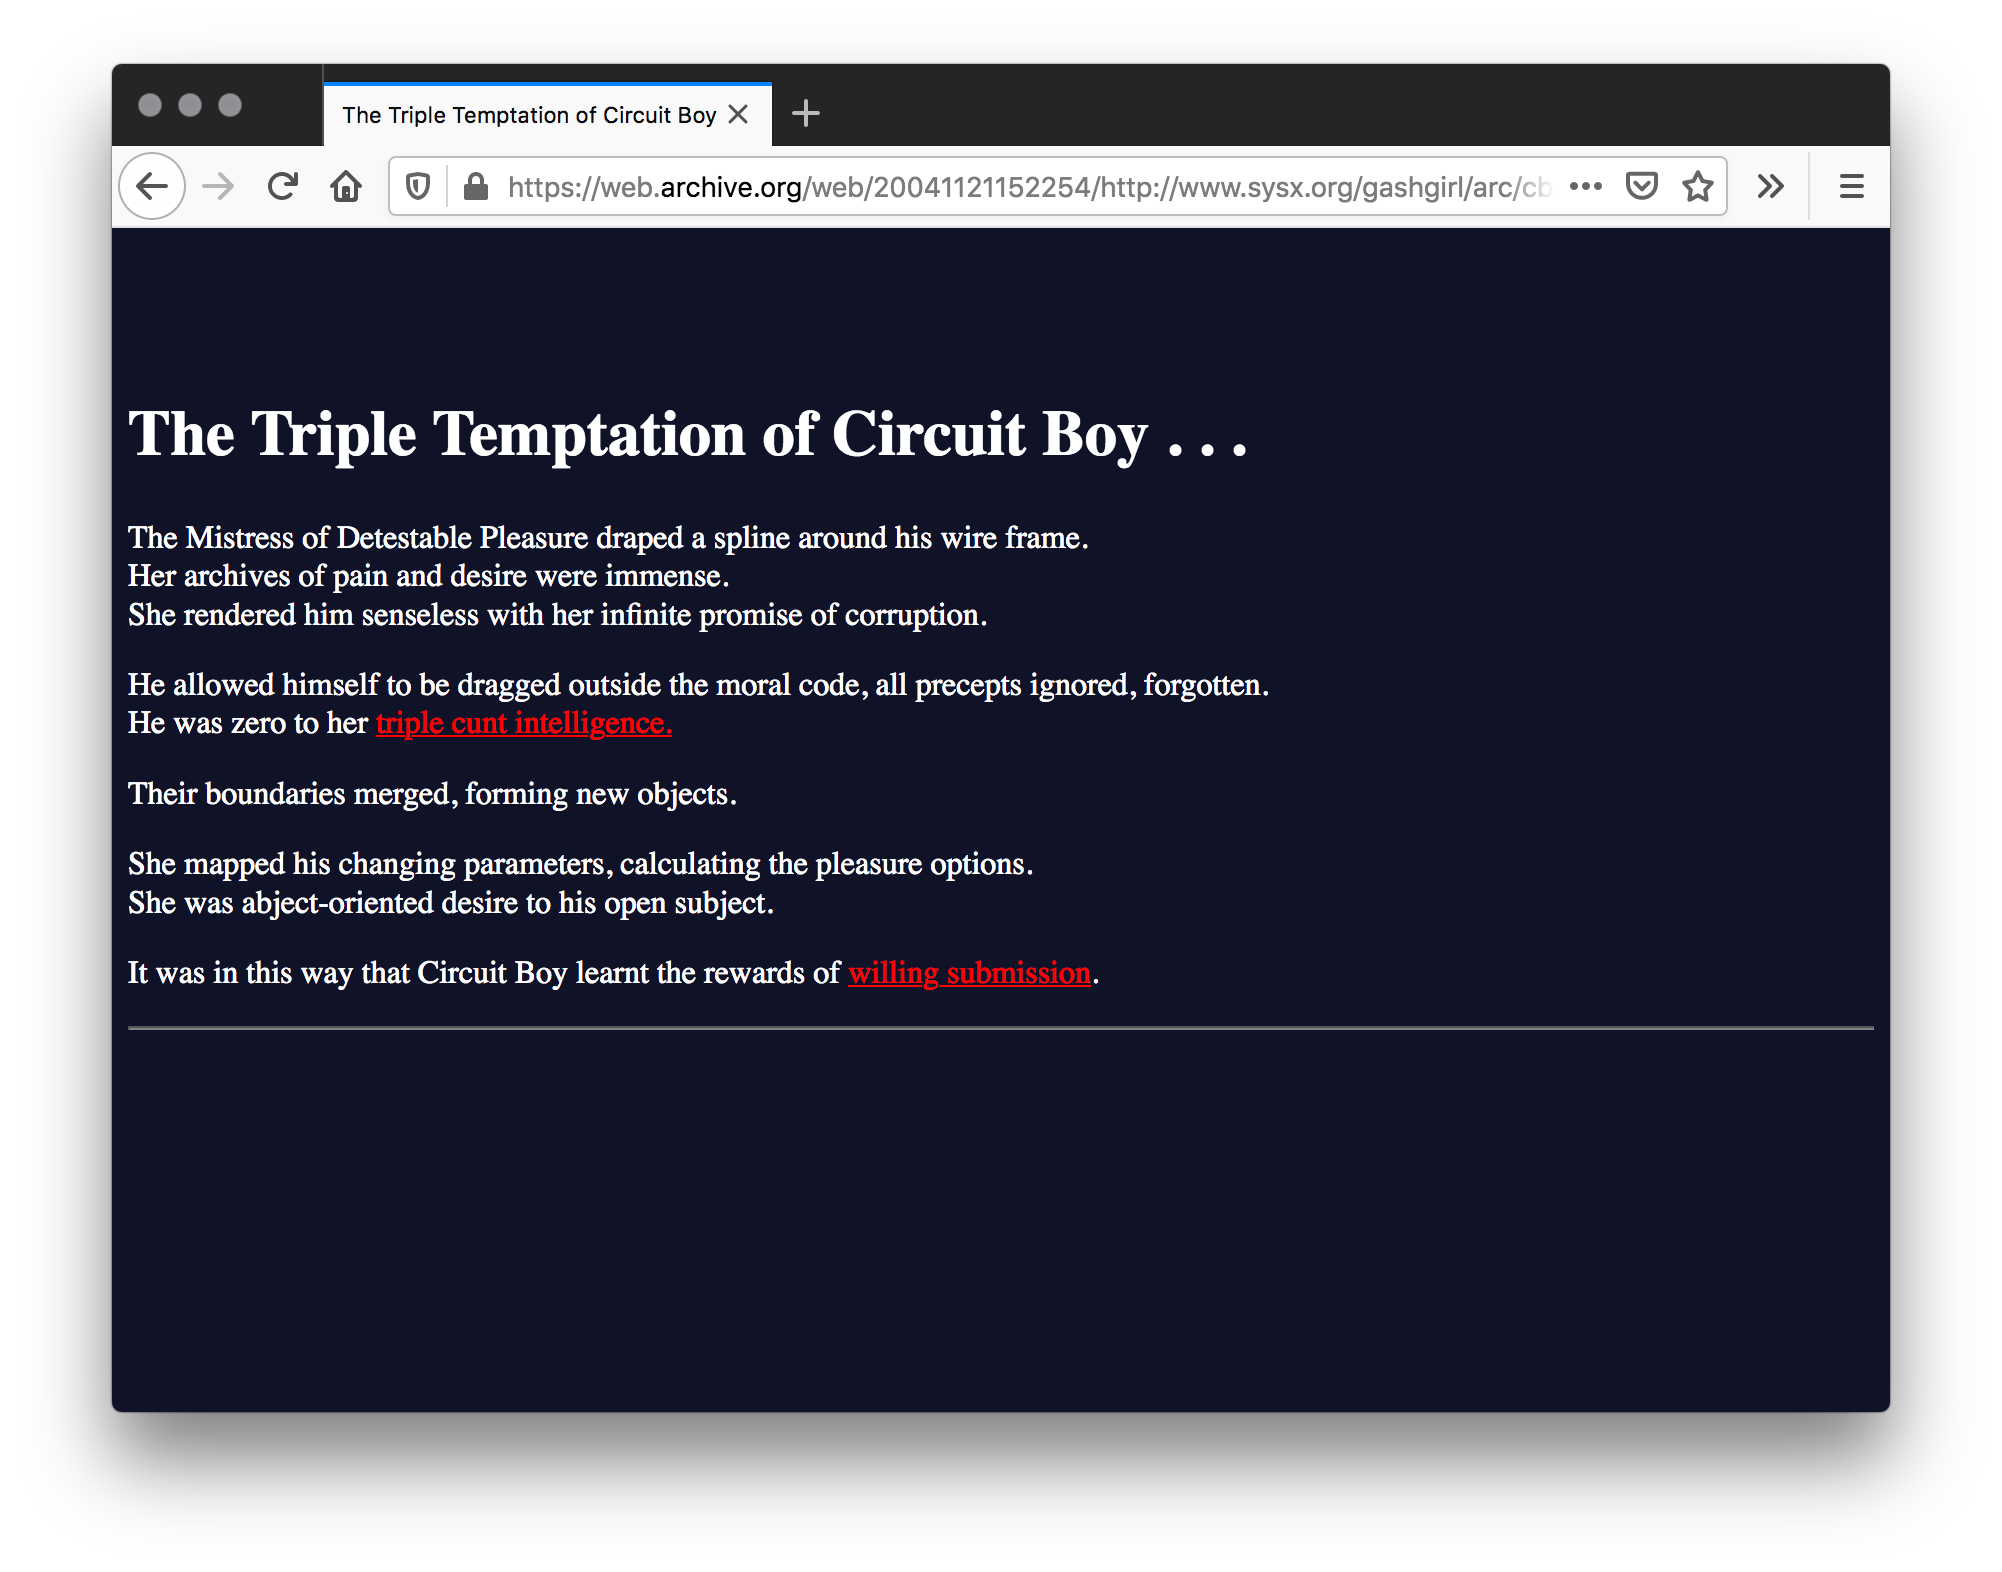Click the page reload icon
The image size is (2002, 1572).
pyautogui.click(x=288, y=184)
